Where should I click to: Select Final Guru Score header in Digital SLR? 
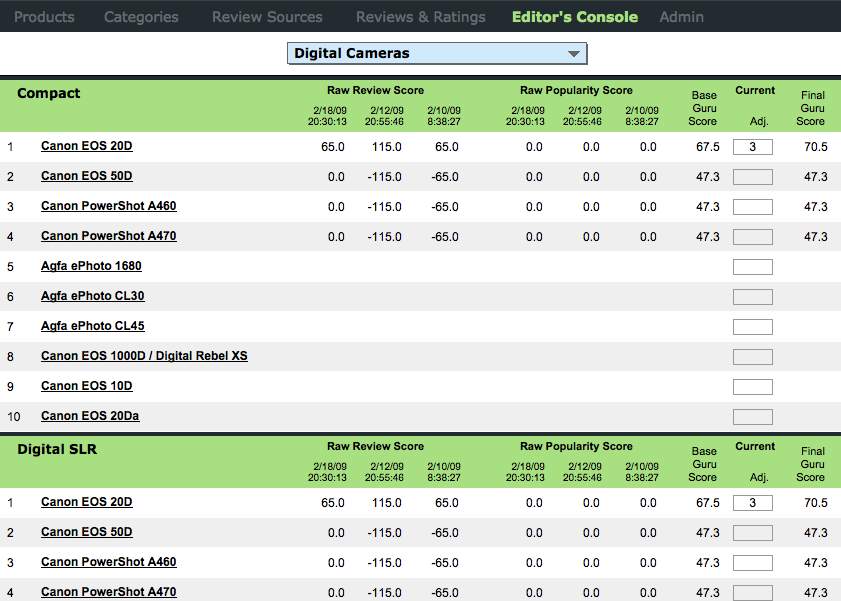[x=811, y=464]
